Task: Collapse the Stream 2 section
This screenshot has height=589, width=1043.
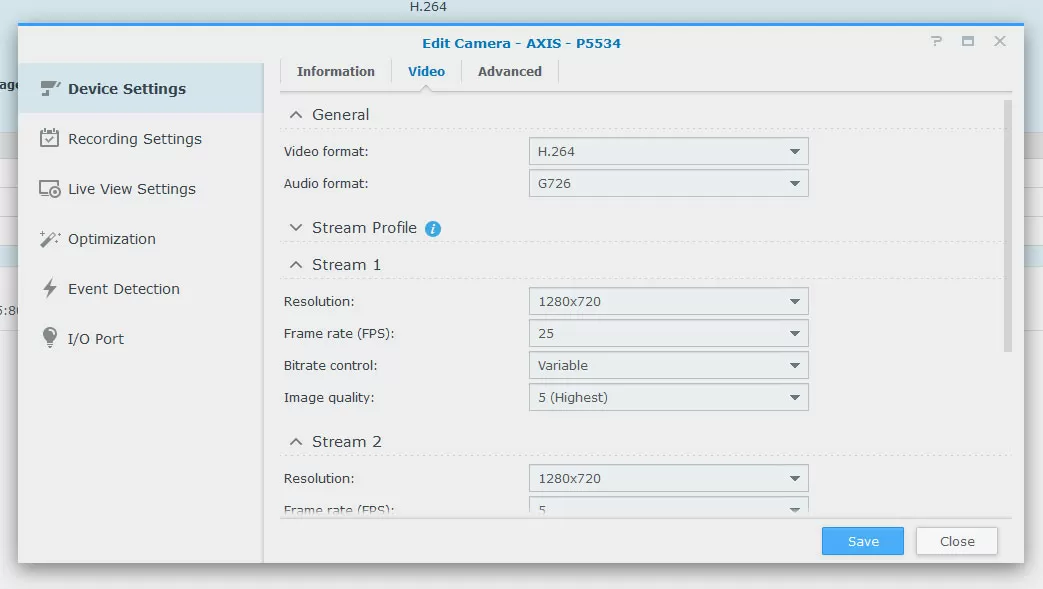Action: pos(296,442)
